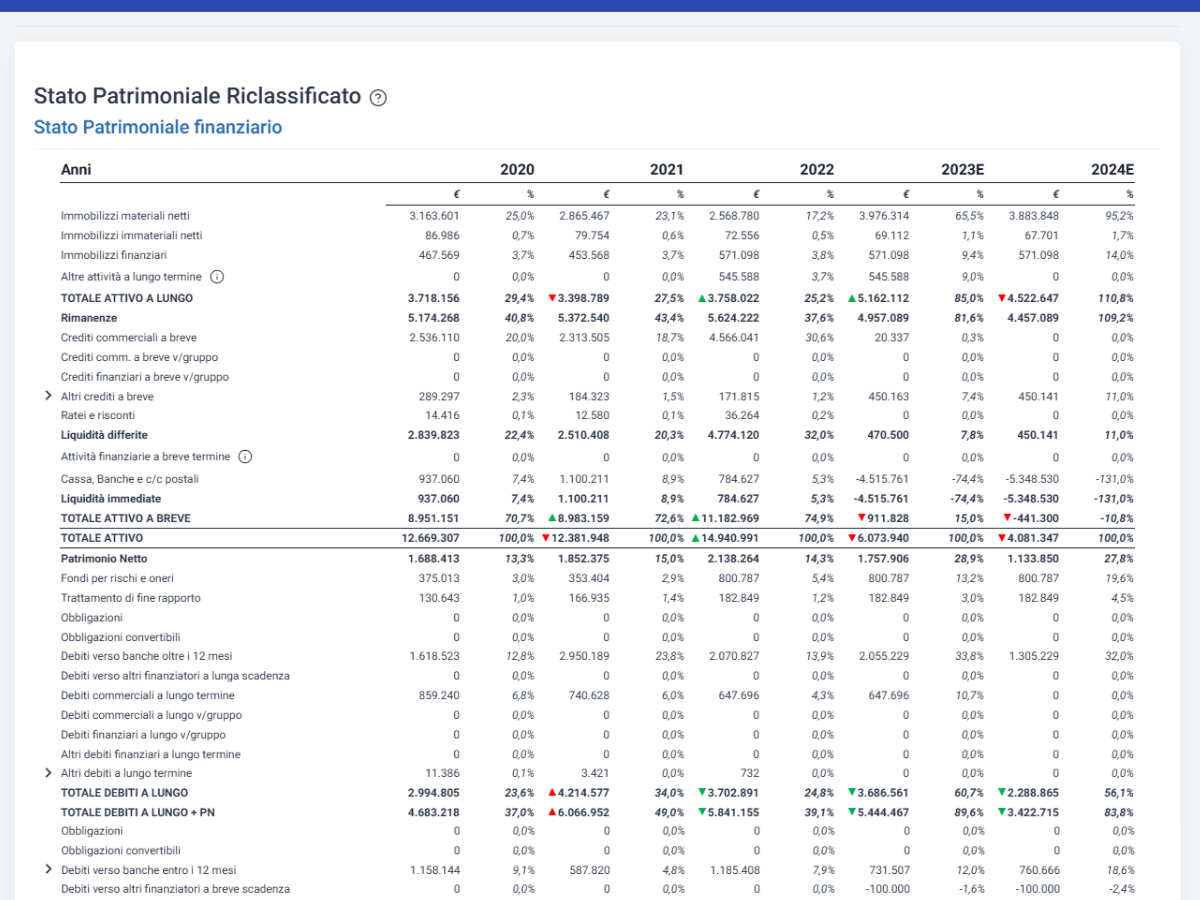Click info icon next to Altre attività a lungo termine
The image size is (1200, 900).
click(217, 276)
